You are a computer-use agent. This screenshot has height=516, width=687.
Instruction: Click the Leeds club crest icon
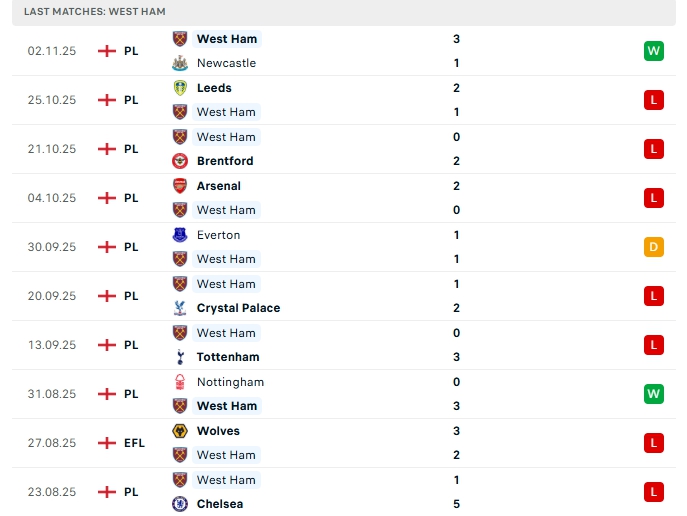(180, 88)
